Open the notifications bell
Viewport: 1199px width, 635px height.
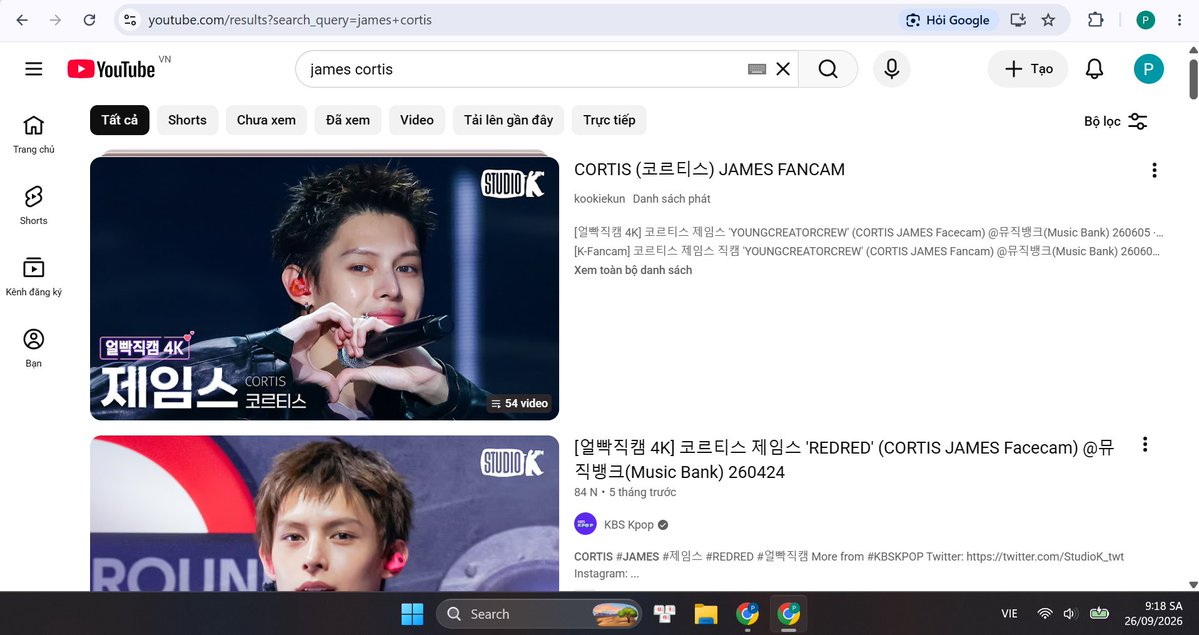click(x=1095, y=69)
